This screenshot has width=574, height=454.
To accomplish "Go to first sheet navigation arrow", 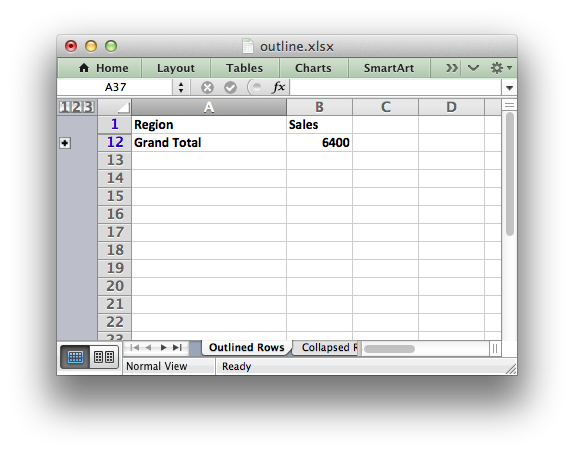I will [135, 347].
